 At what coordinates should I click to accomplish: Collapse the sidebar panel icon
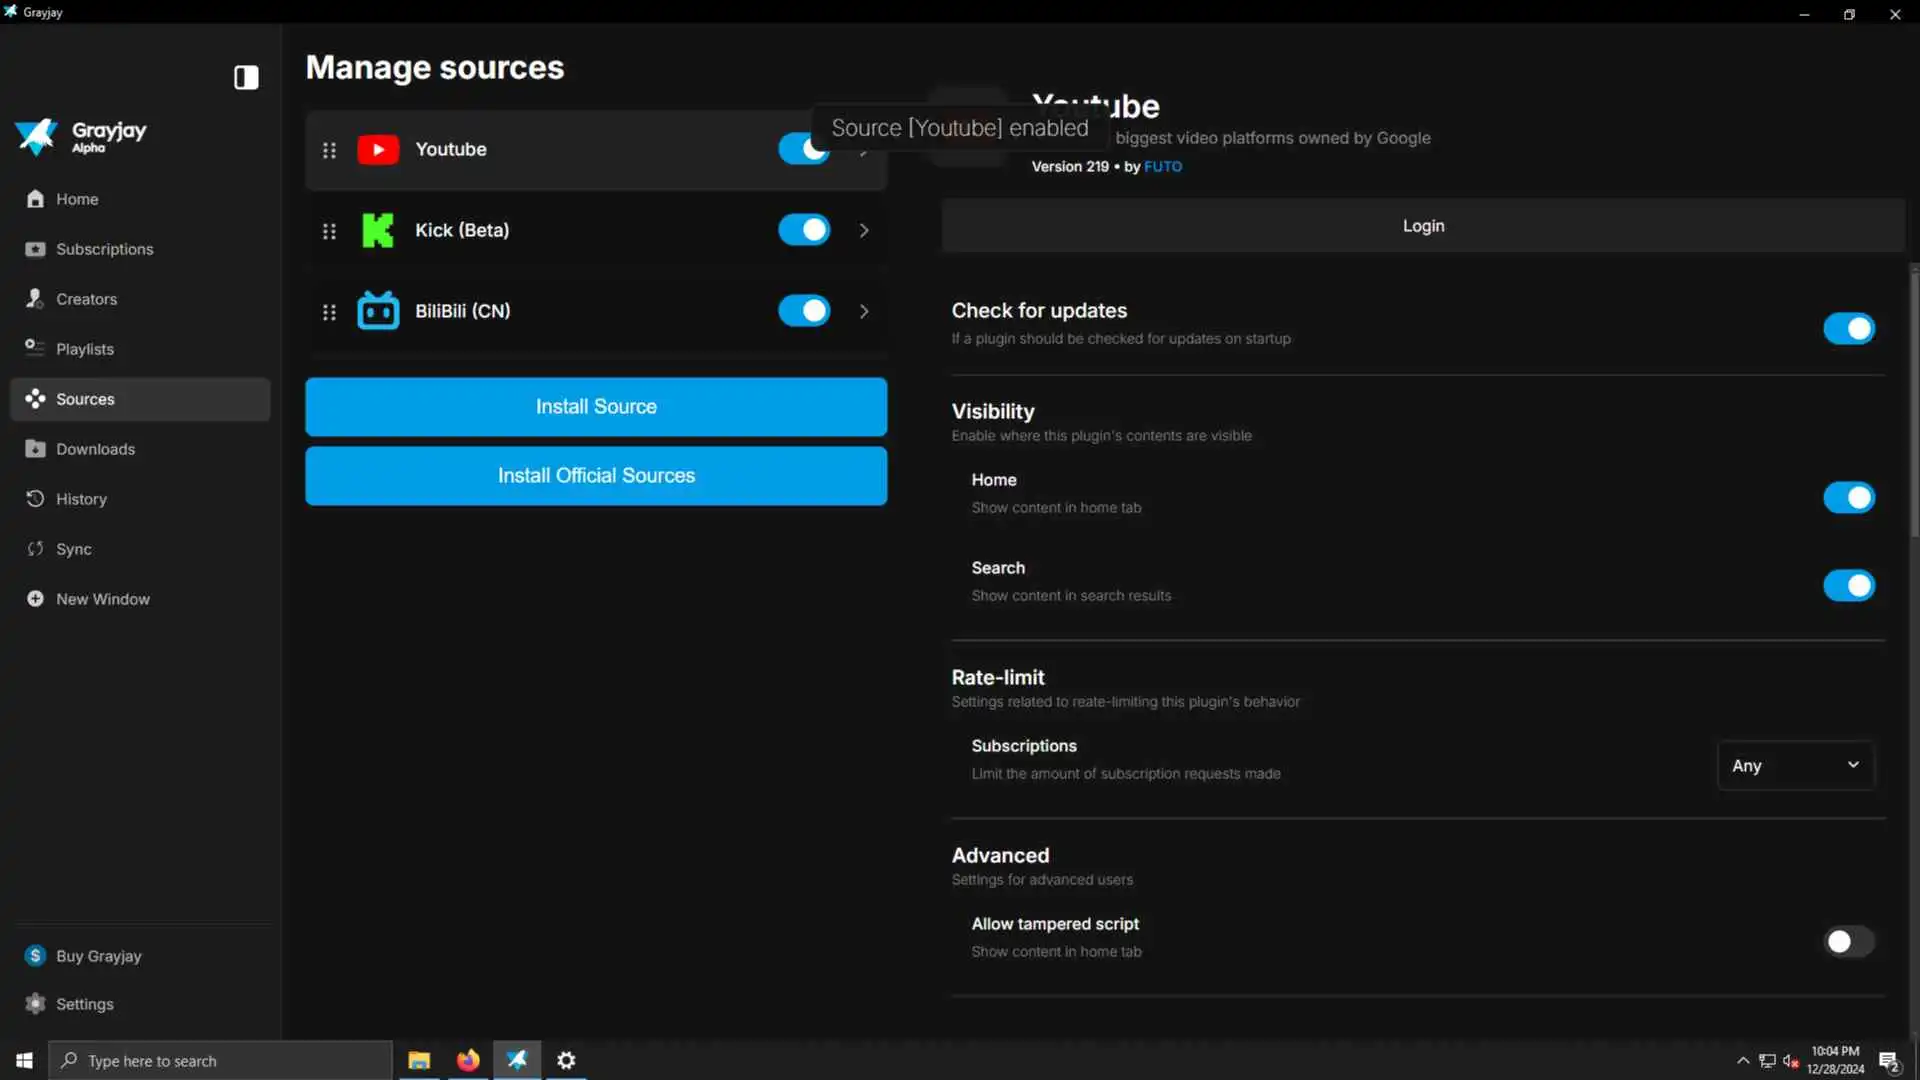point(246,78)
